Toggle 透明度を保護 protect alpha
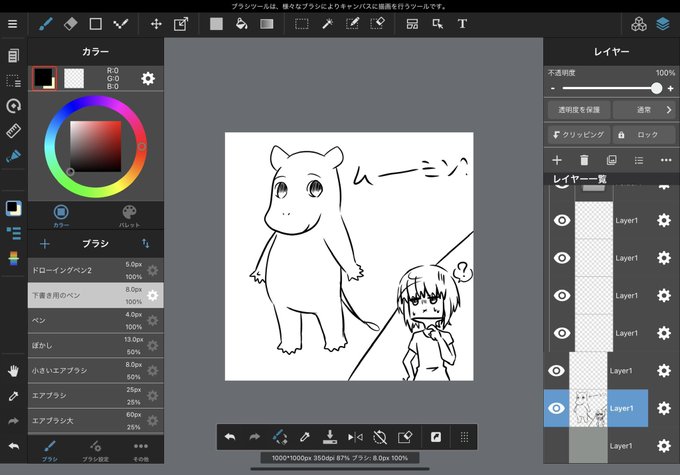Viewport: 680px width, 475px height. point(579,110)
